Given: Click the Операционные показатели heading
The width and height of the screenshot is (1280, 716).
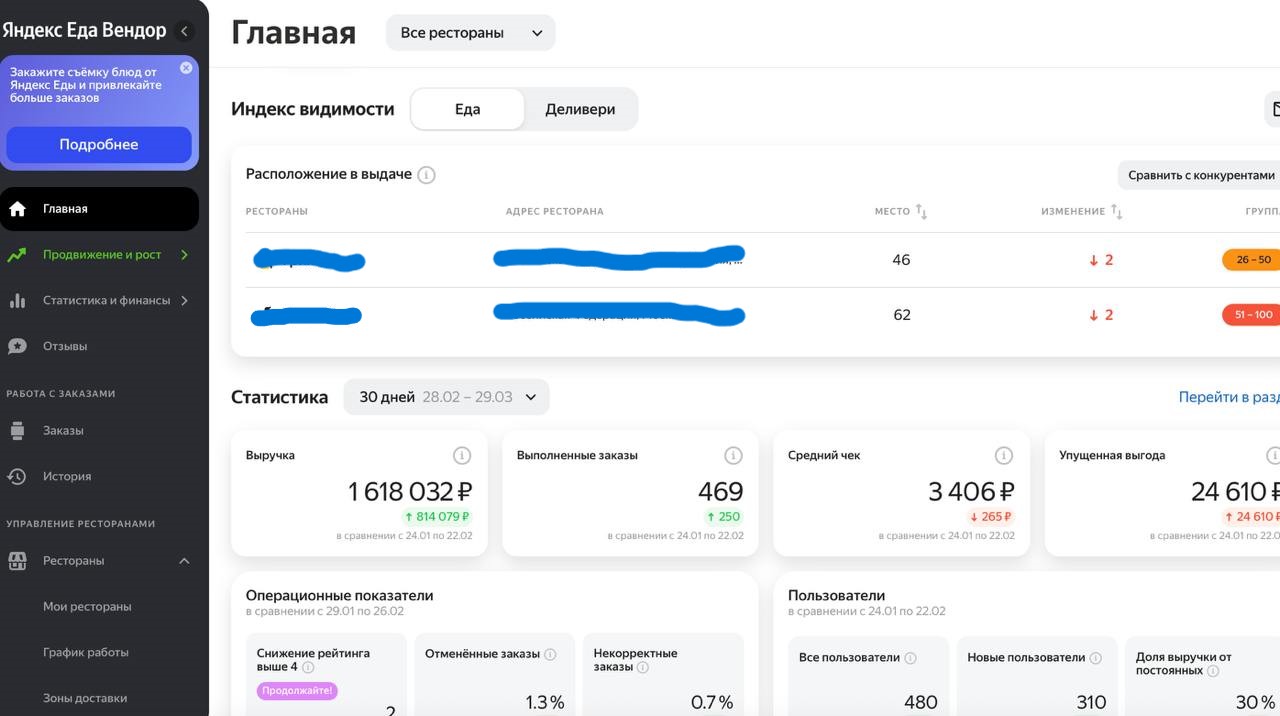Looking at the screenshot, I should click(339, 596).
